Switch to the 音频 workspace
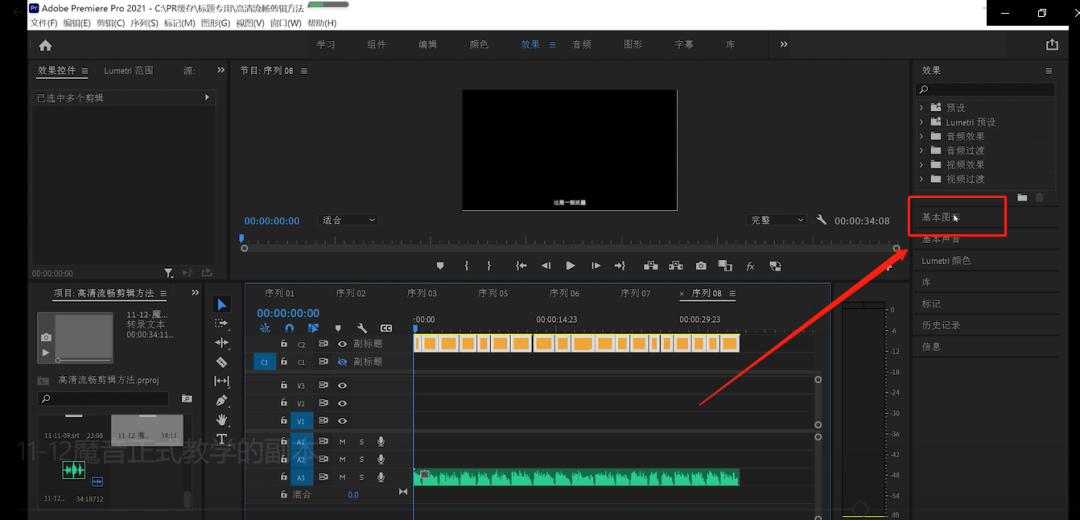This screenshot has width=1080, height=520. pos(582,44)
